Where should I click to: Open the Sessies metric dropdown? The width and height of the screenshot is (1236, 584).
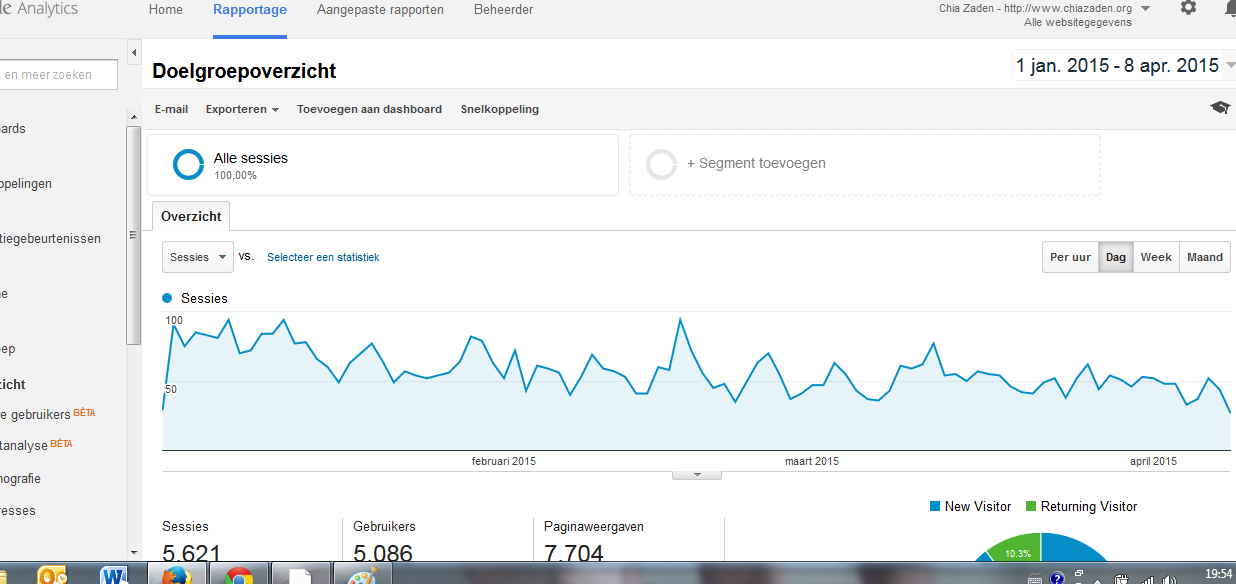click(198, 257)
